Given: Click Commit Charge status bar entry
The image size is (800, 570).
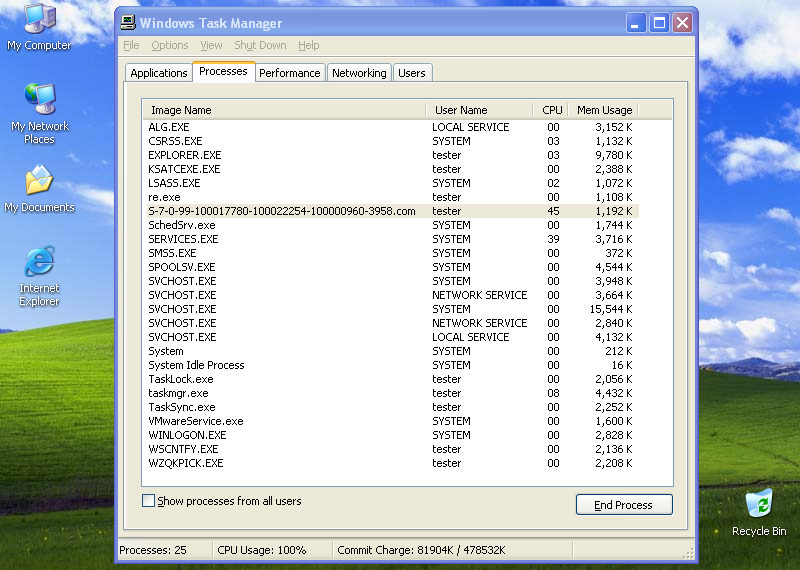Looking at the screenshot, I should (421, 550).
